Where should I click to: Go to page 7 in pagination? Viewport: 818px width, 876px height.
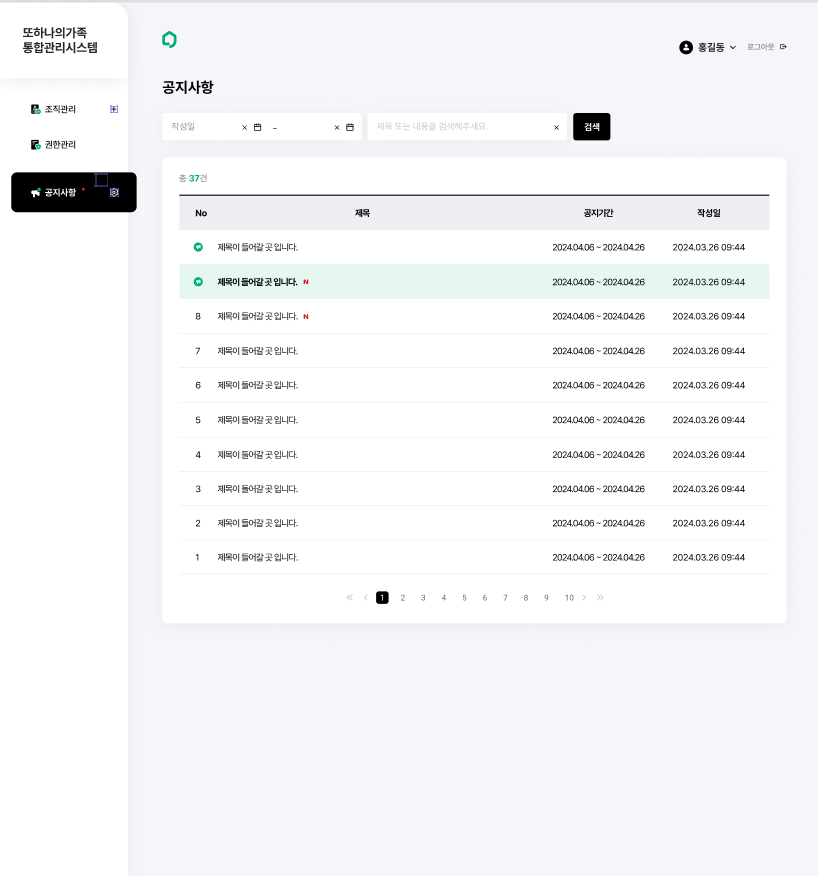505,598
